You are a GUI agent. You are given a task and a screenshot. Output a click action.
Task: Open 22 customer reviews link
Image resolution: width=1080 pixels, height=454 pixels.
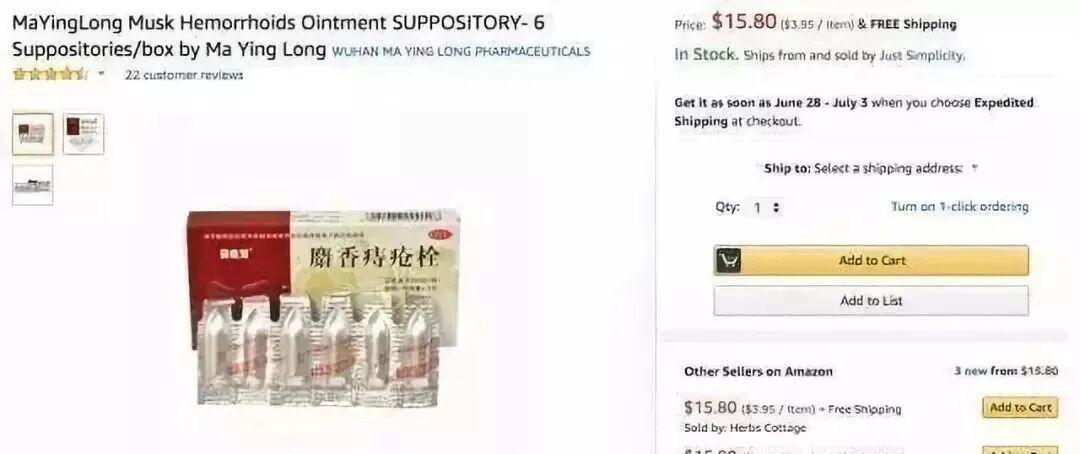[184, 74]
